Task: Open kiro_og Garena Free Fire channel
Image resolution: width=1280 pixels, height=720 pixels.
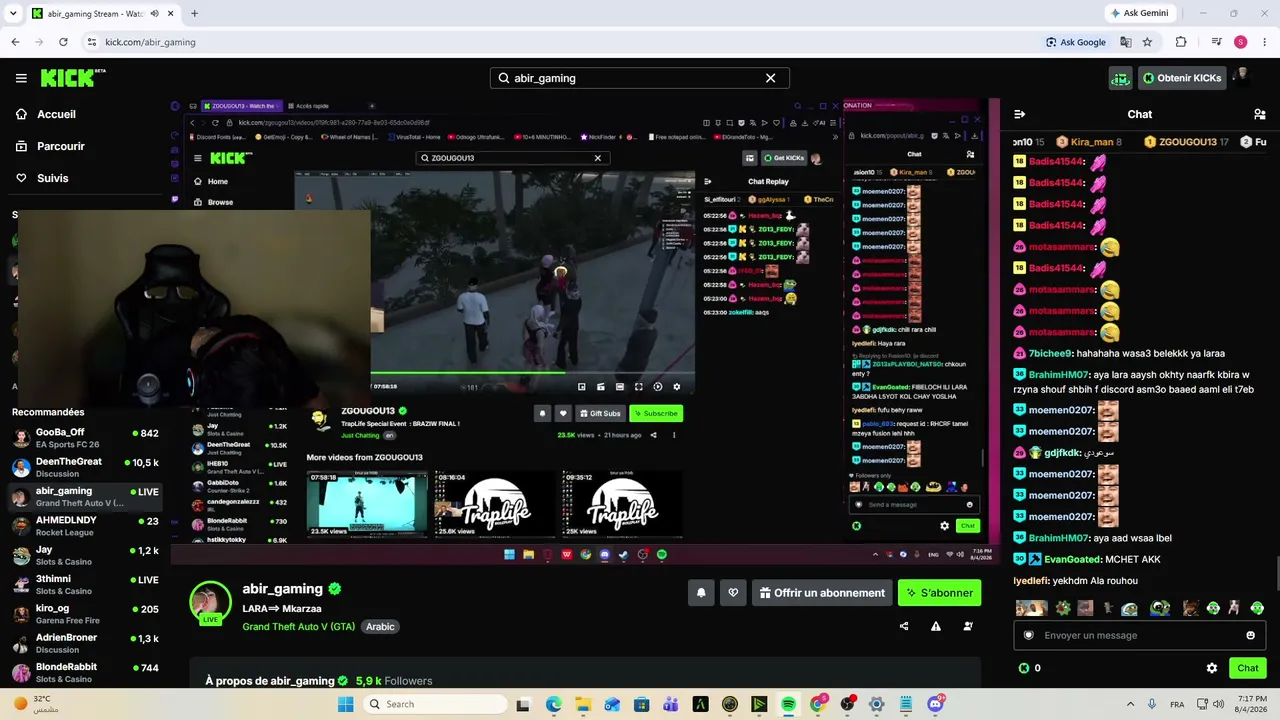Action: coord(86,614)
